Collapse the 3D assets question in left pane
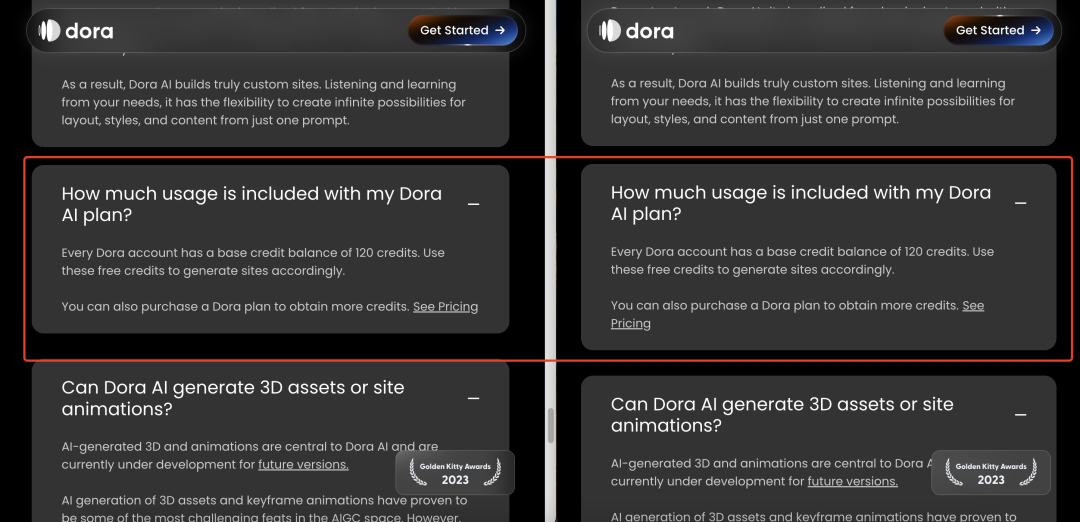1080x522 pixels. tap(473, 398)
